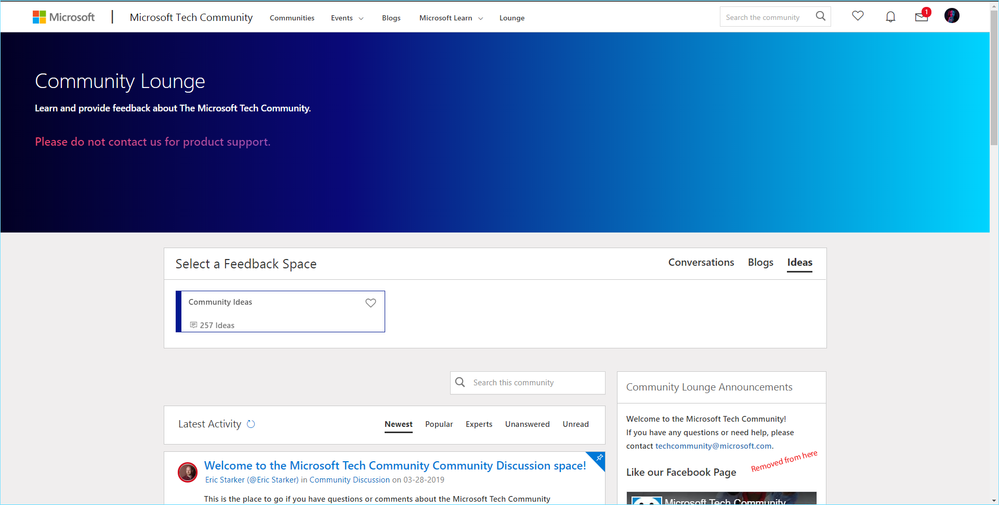Sort Latest Activity by Popular
The image size is (999, 505).
point(439,424)
